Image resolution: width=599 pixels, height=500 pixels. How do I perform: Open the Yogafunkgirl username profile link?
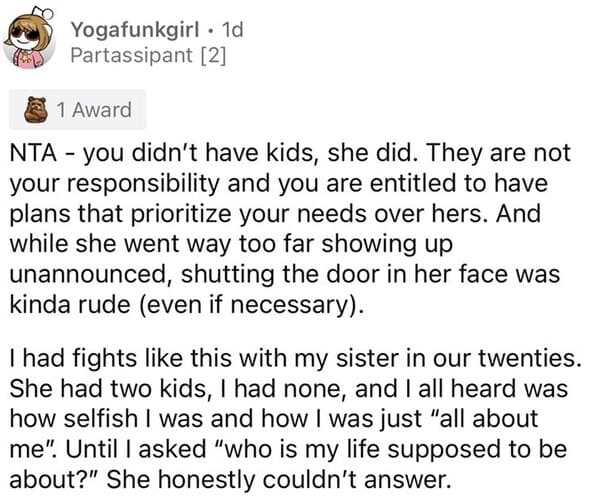pyautogui.click(x=135, y=30)
